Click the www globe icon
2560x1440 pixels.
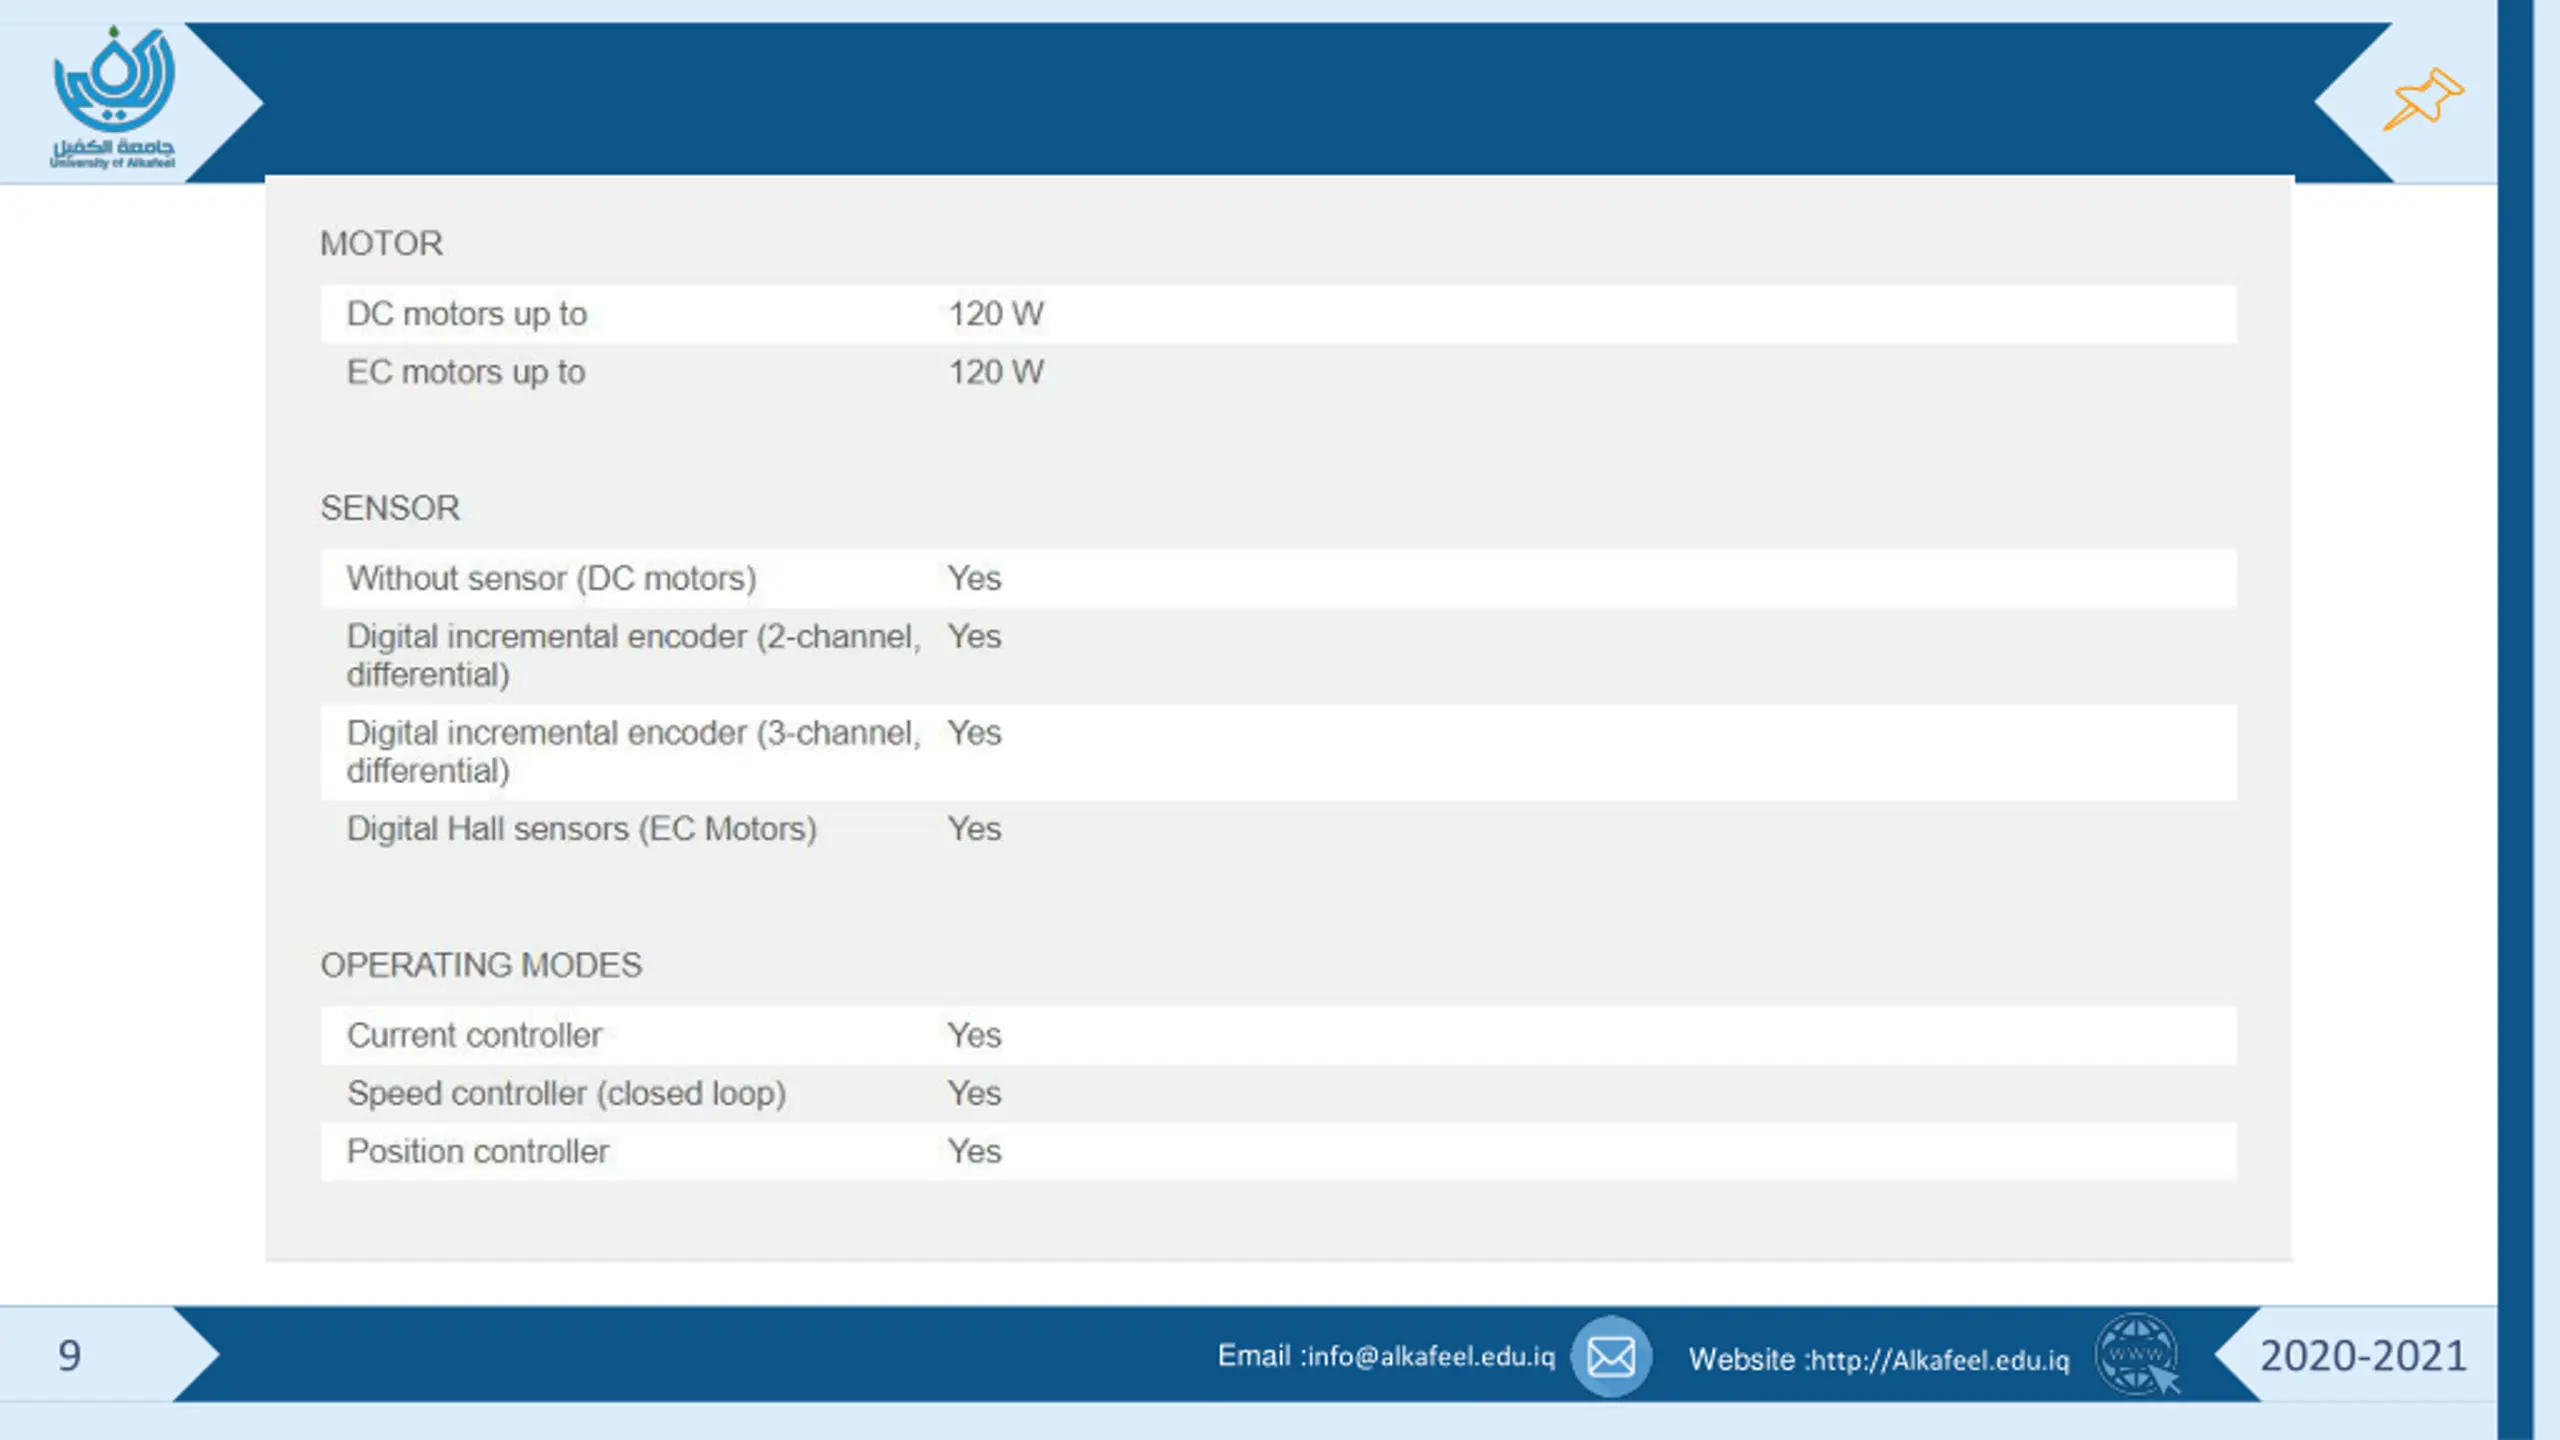click(x=2137, y=1355)
